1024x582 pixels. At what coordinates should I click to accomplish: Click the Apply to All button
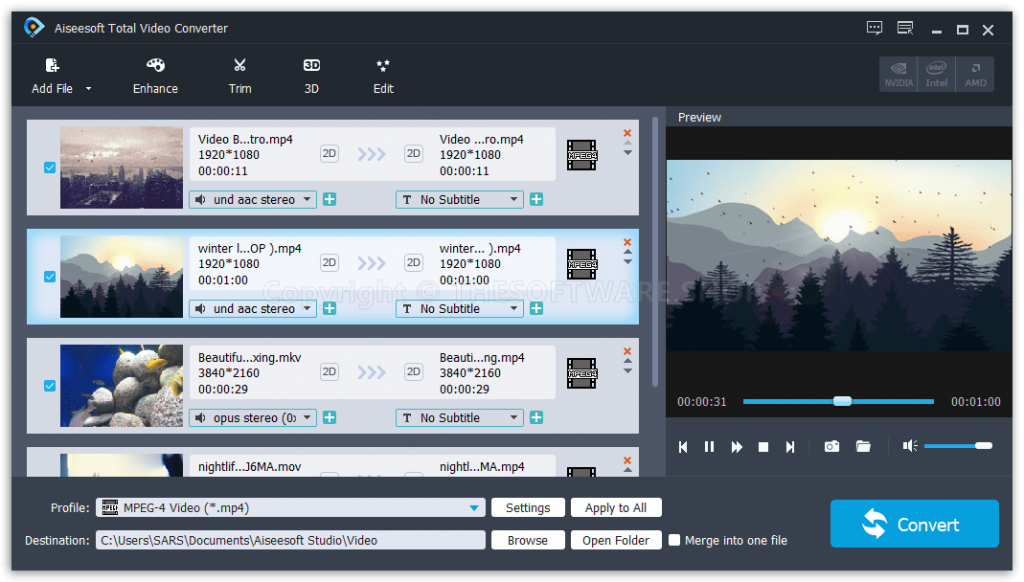(x=615, y=508)
